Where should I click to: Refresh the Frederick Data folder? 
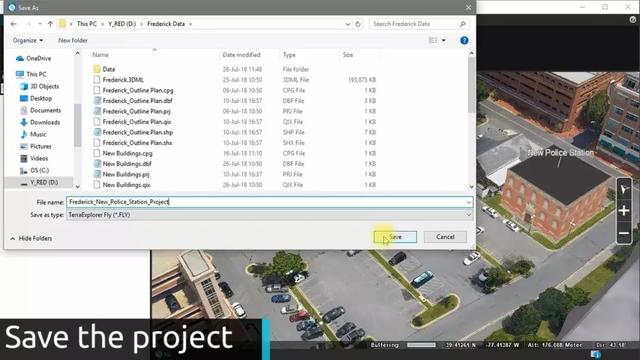click(x=358, y=24)
